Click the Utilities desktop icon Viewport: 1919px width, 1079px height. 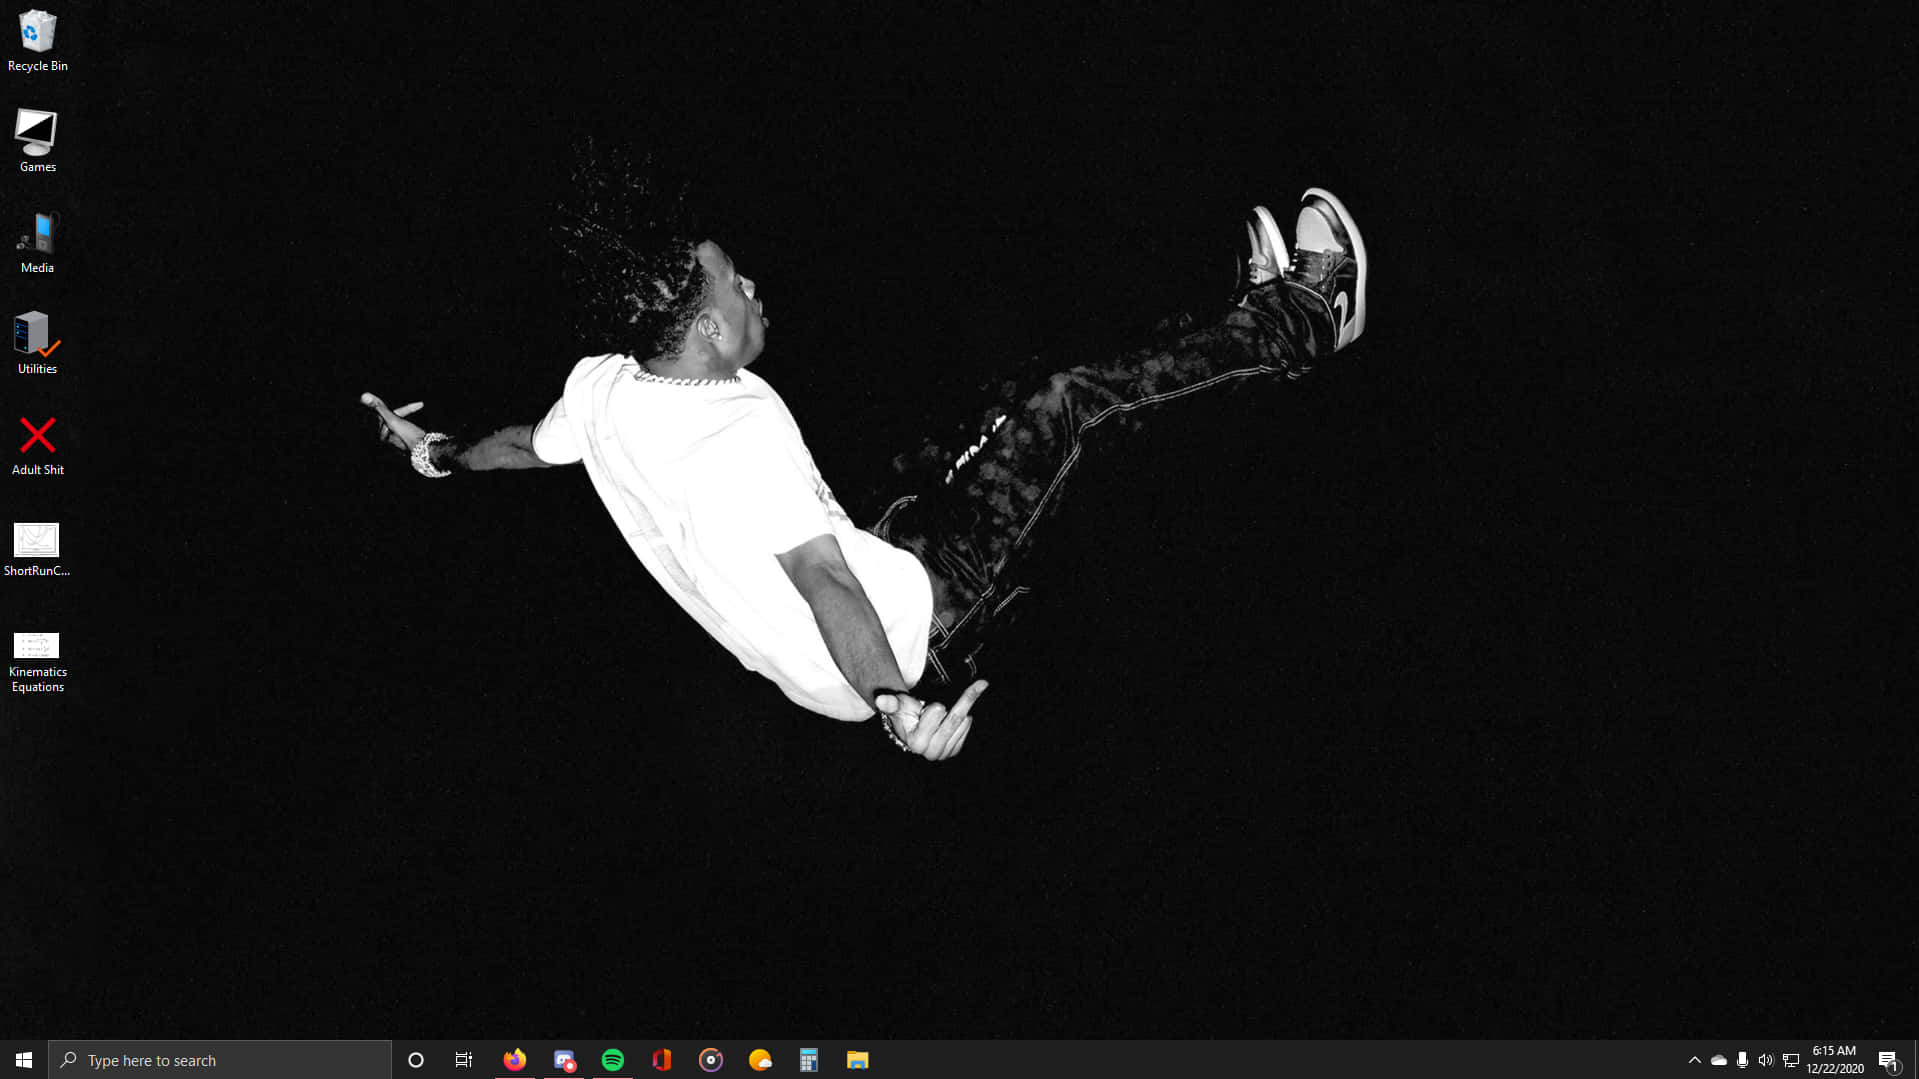point(37,342)
